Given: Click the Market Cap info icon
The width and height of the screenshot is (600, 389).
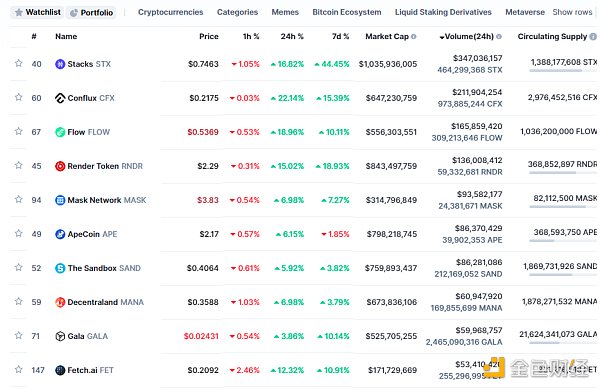Looking at the screenshot, I should point(414,37).
